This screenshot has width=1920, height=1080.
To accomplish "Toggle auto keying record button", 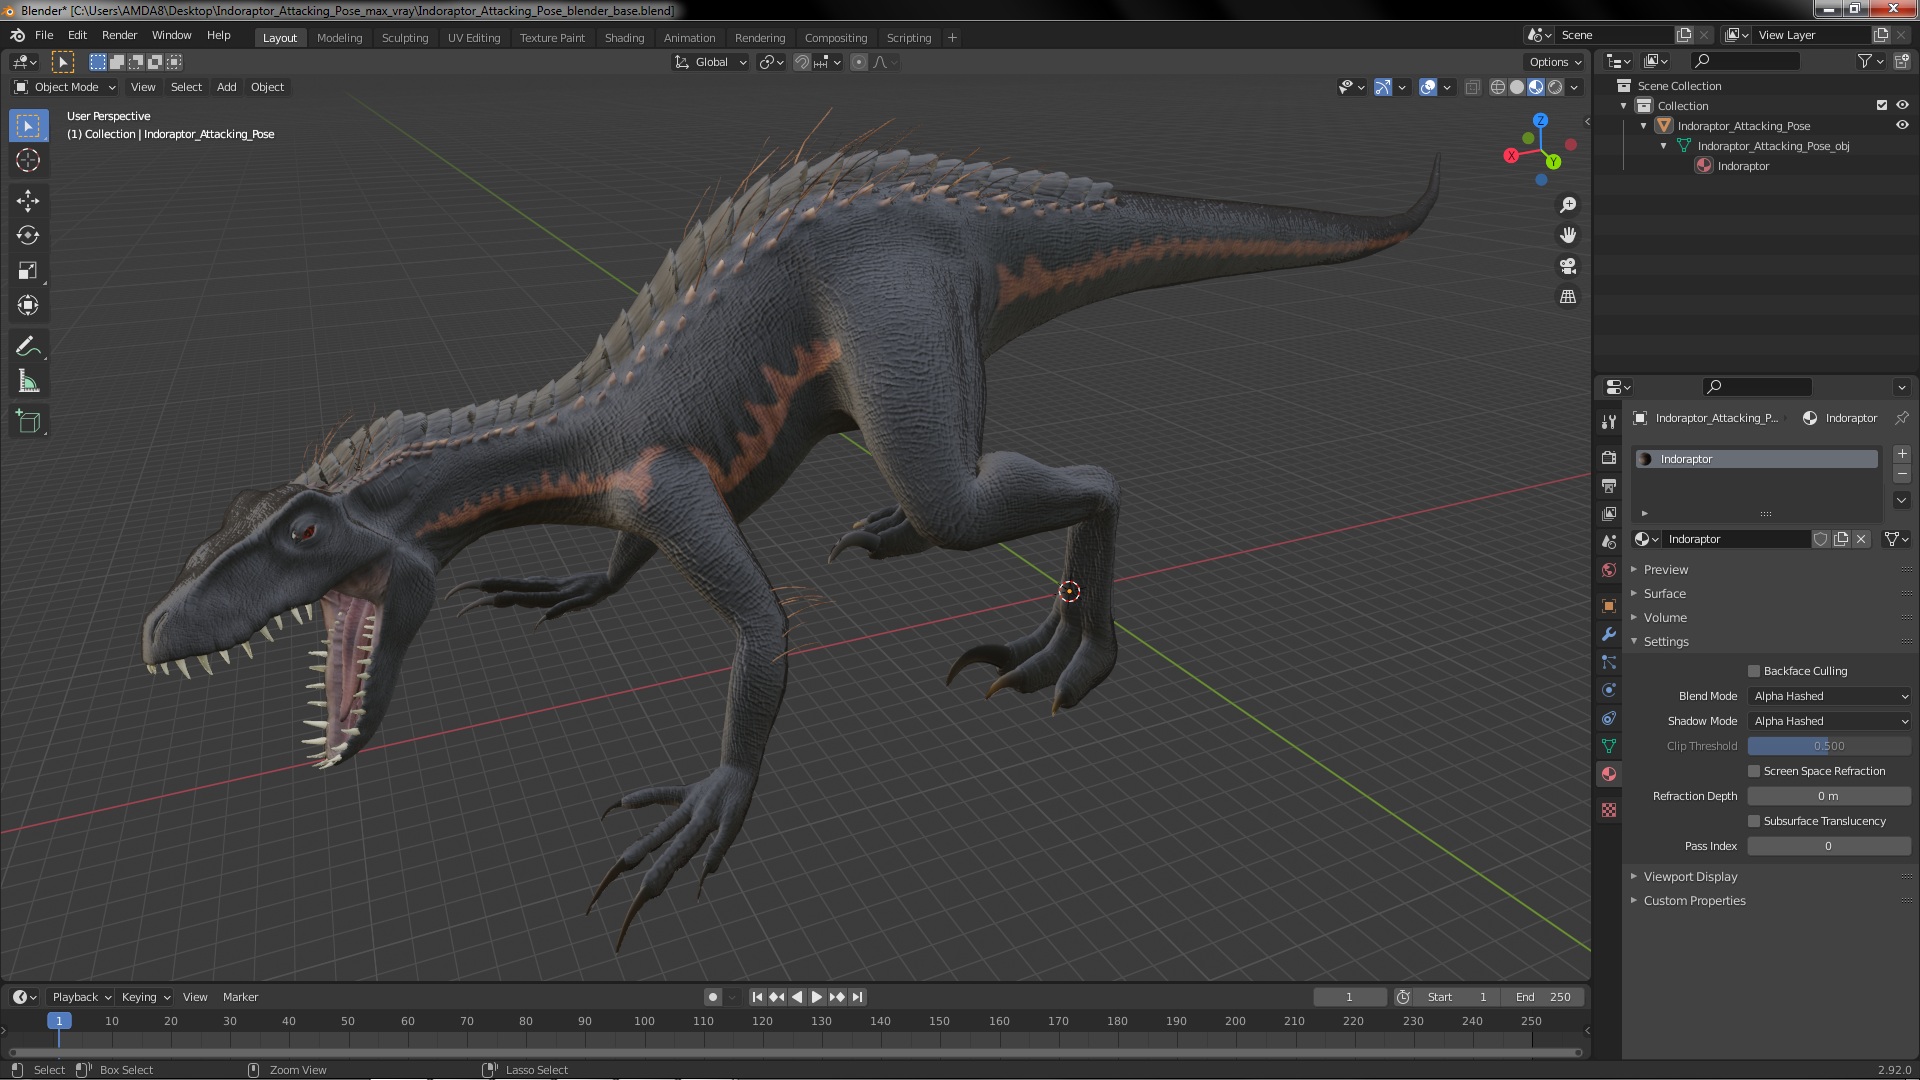I will pos(713,997).
